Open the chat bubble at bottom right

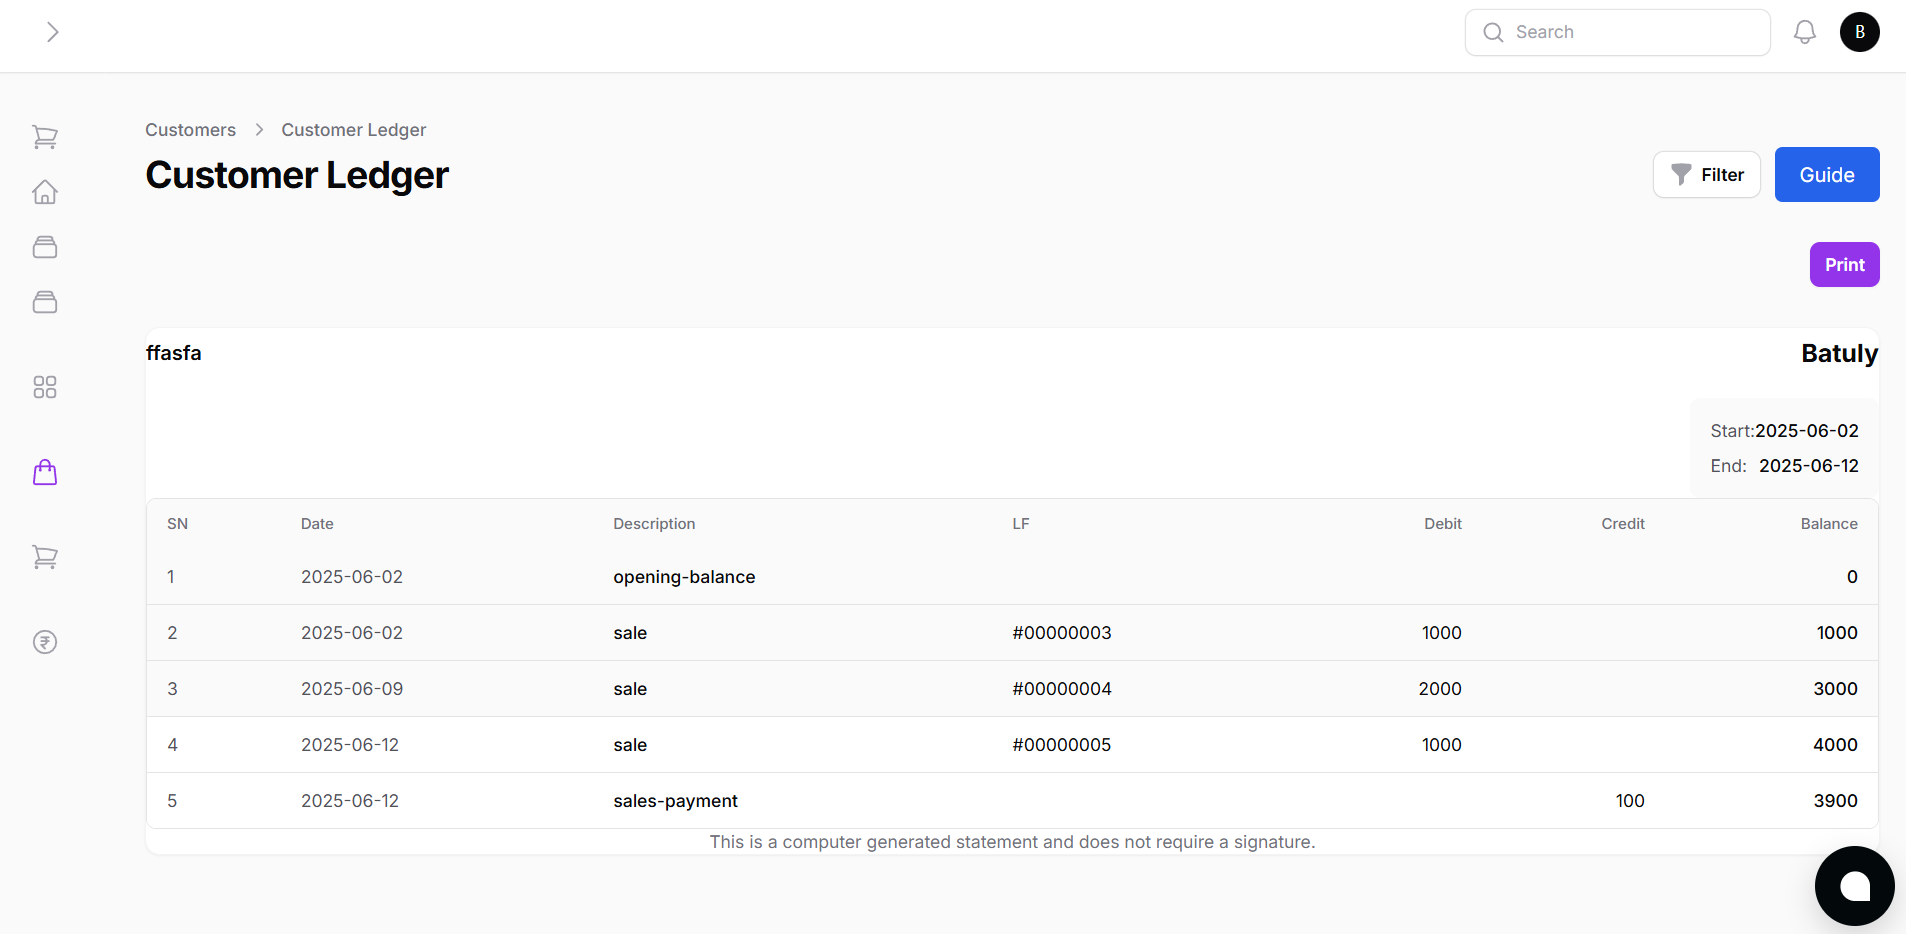[x=1853, y=886]
